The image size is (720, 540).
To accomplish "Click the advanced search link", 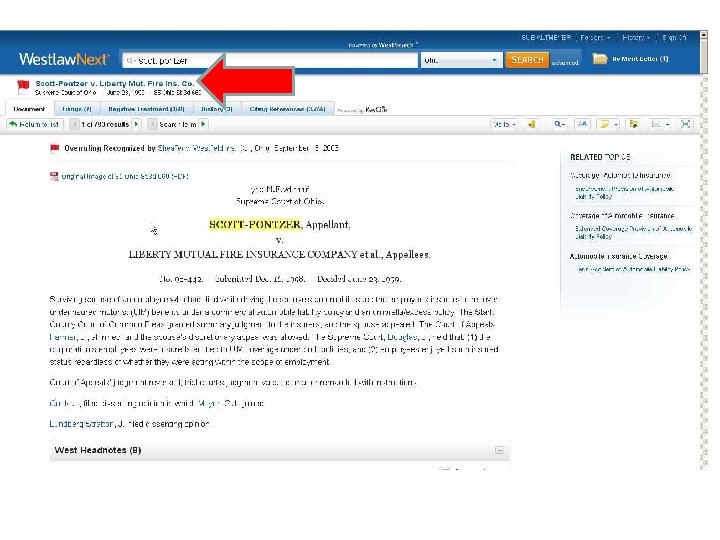I will coord(565,63).
